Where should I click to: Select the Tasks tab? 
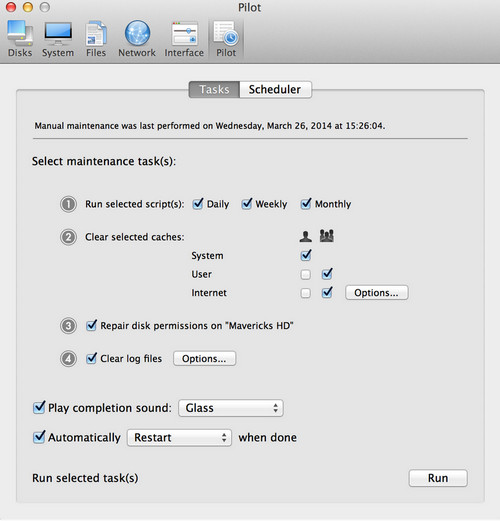coord(214,89)
